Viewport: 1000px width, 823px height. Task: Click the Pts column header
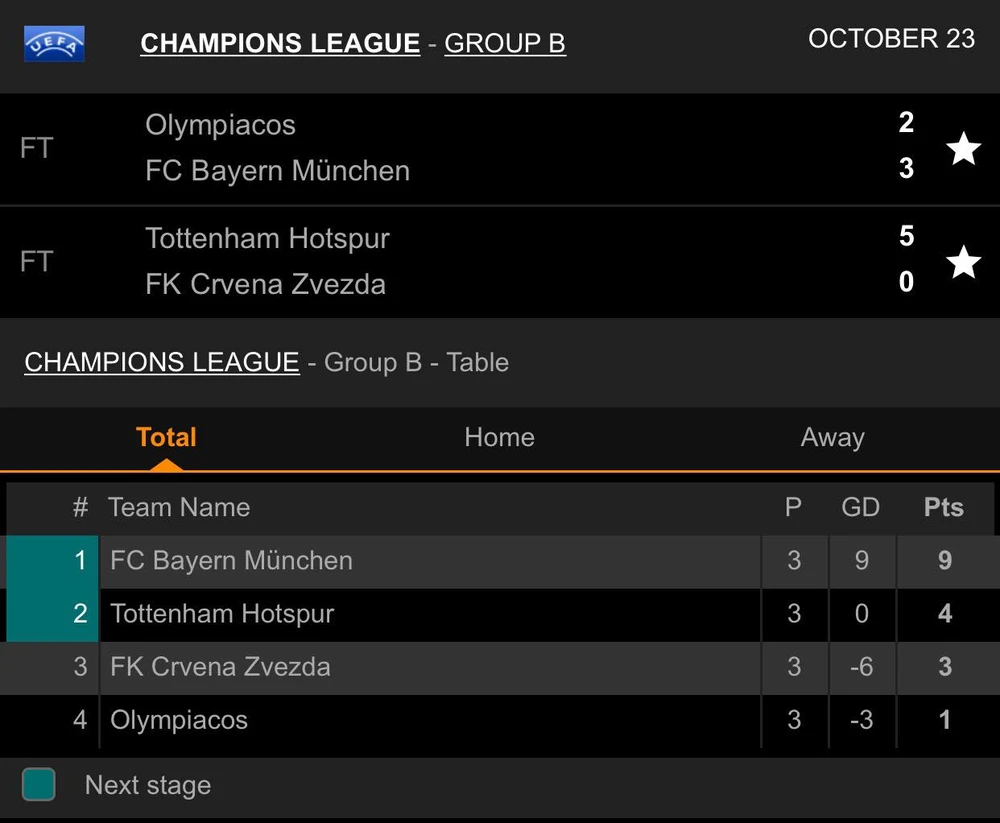click(x=943, y=508)
